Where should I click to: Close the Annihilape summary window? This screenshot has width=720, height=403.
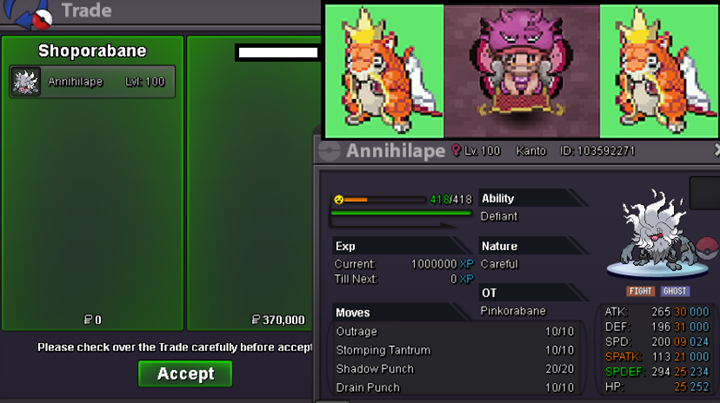pos(717,150)
